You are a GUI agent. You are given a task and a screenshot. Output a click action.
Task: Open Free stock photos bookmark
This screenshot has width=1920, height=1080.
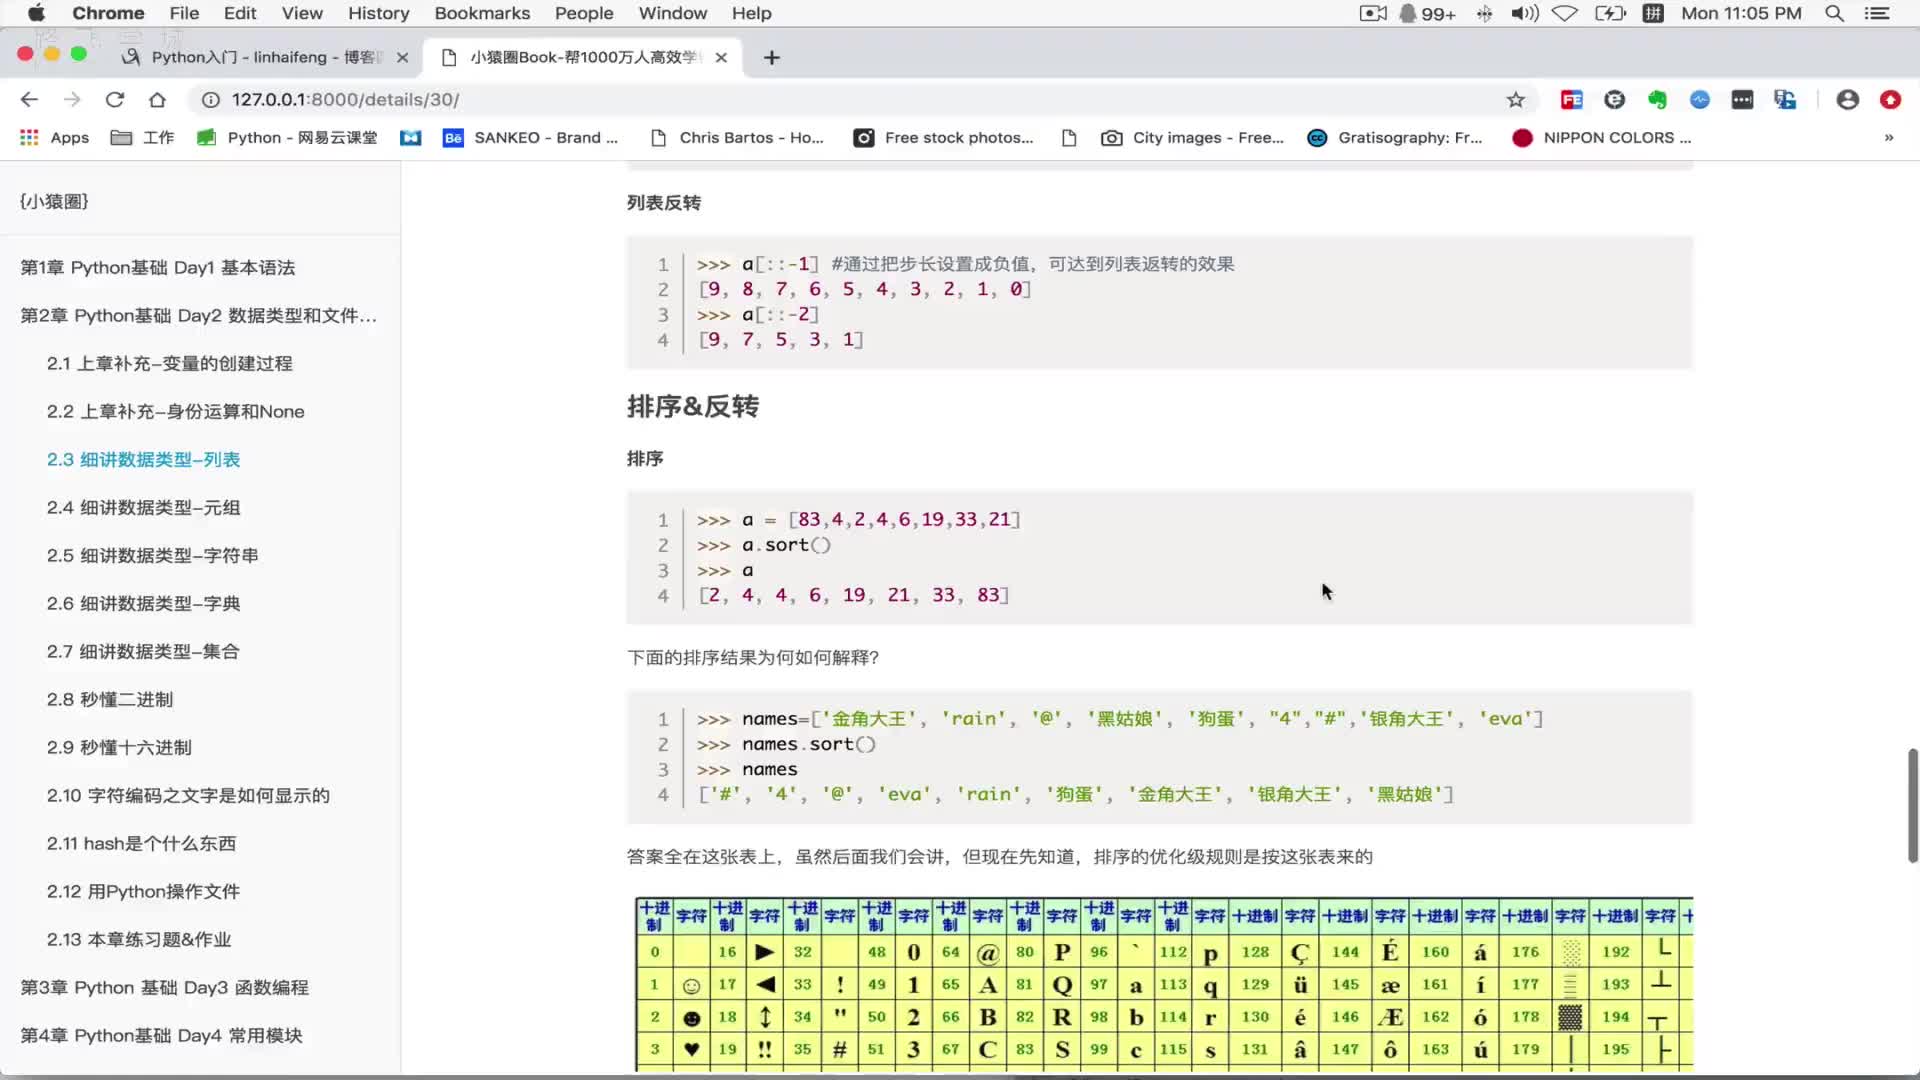pyautogui.click(x=944, y=137)
